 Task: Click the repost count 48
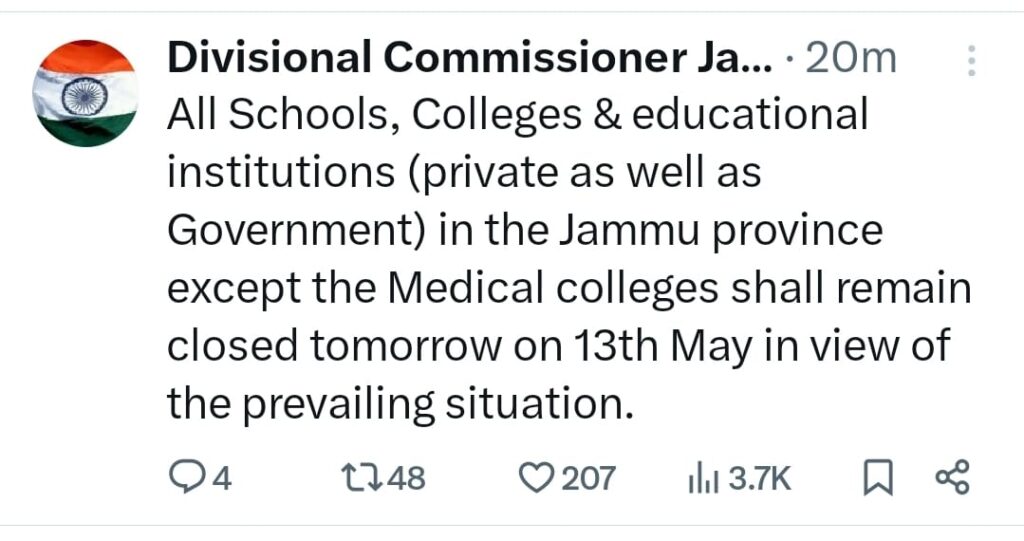(406, 478)
